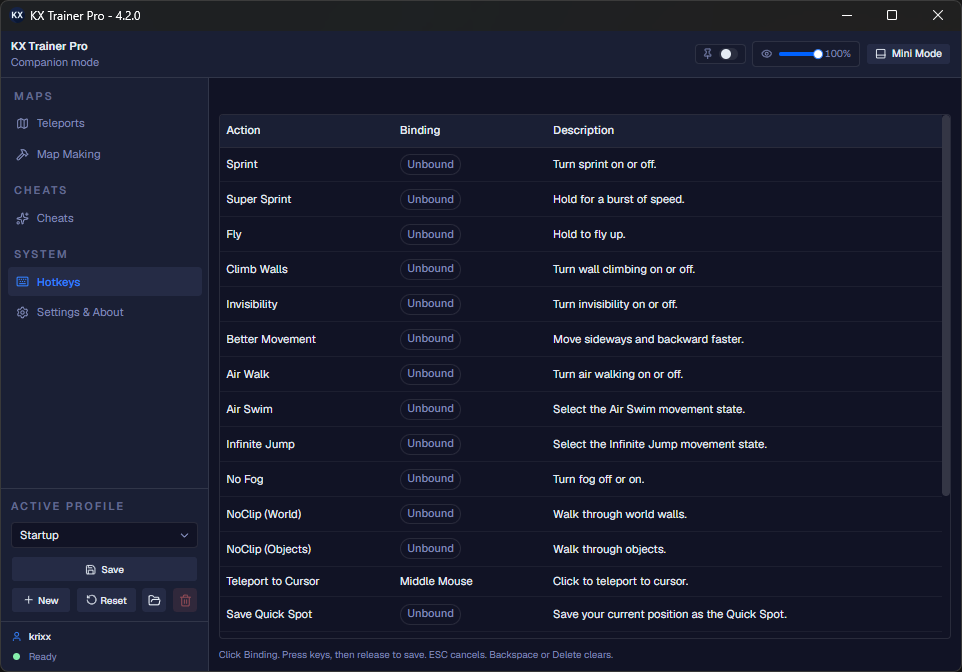Select the Hotkeys page
Screen dimensions: 962x672
coord(104,282)
